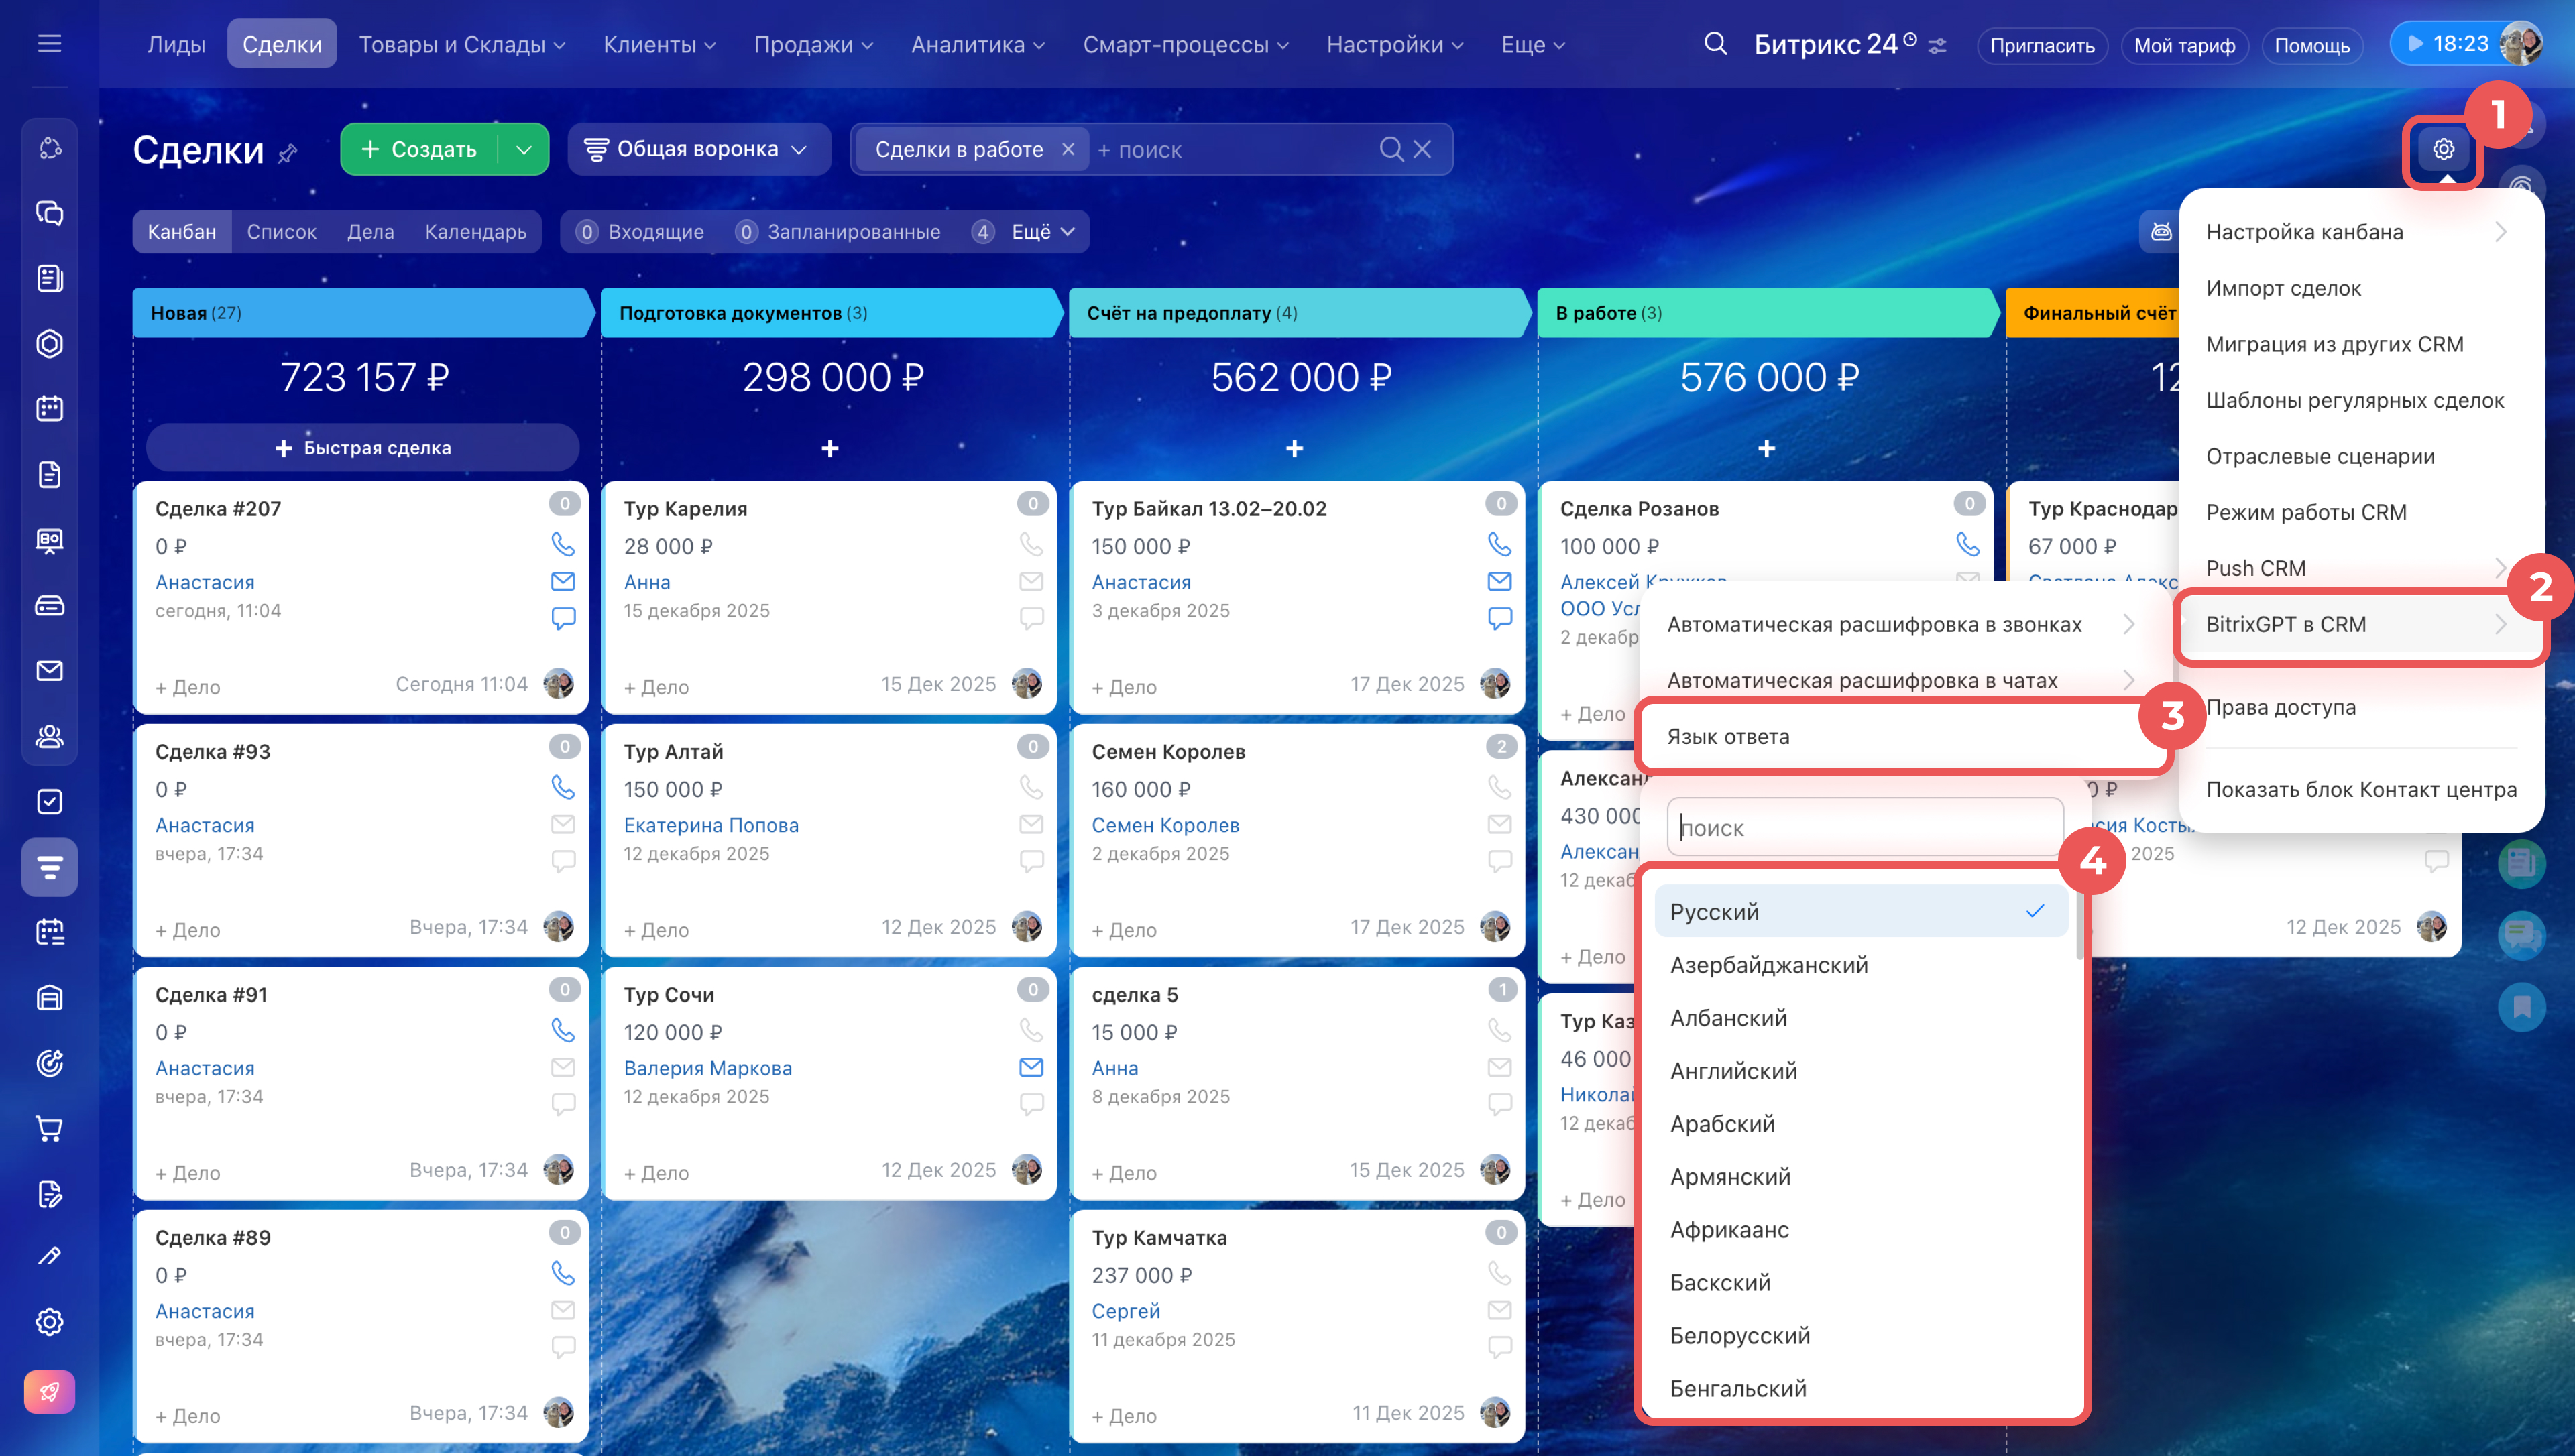
Task: Click the Быстрая сделка button
Action: click(x=363, y=448)
